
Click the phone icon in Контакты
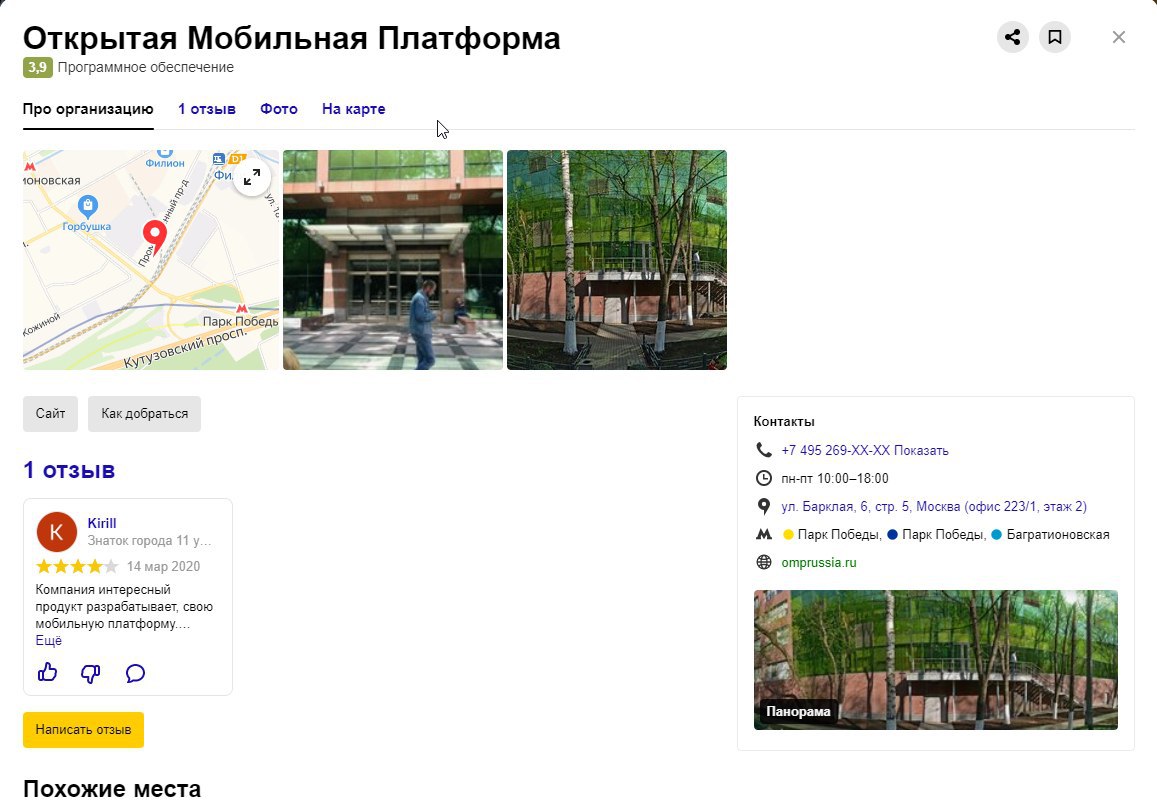(764, 450)
